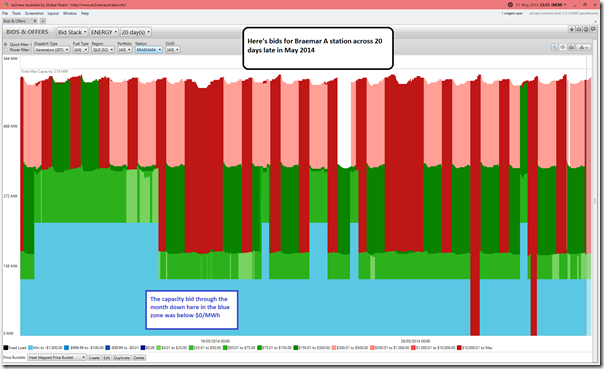This screenshot has height=369, width=604.
Task: Click the star favourite icon
Action: tap(572, 29)
